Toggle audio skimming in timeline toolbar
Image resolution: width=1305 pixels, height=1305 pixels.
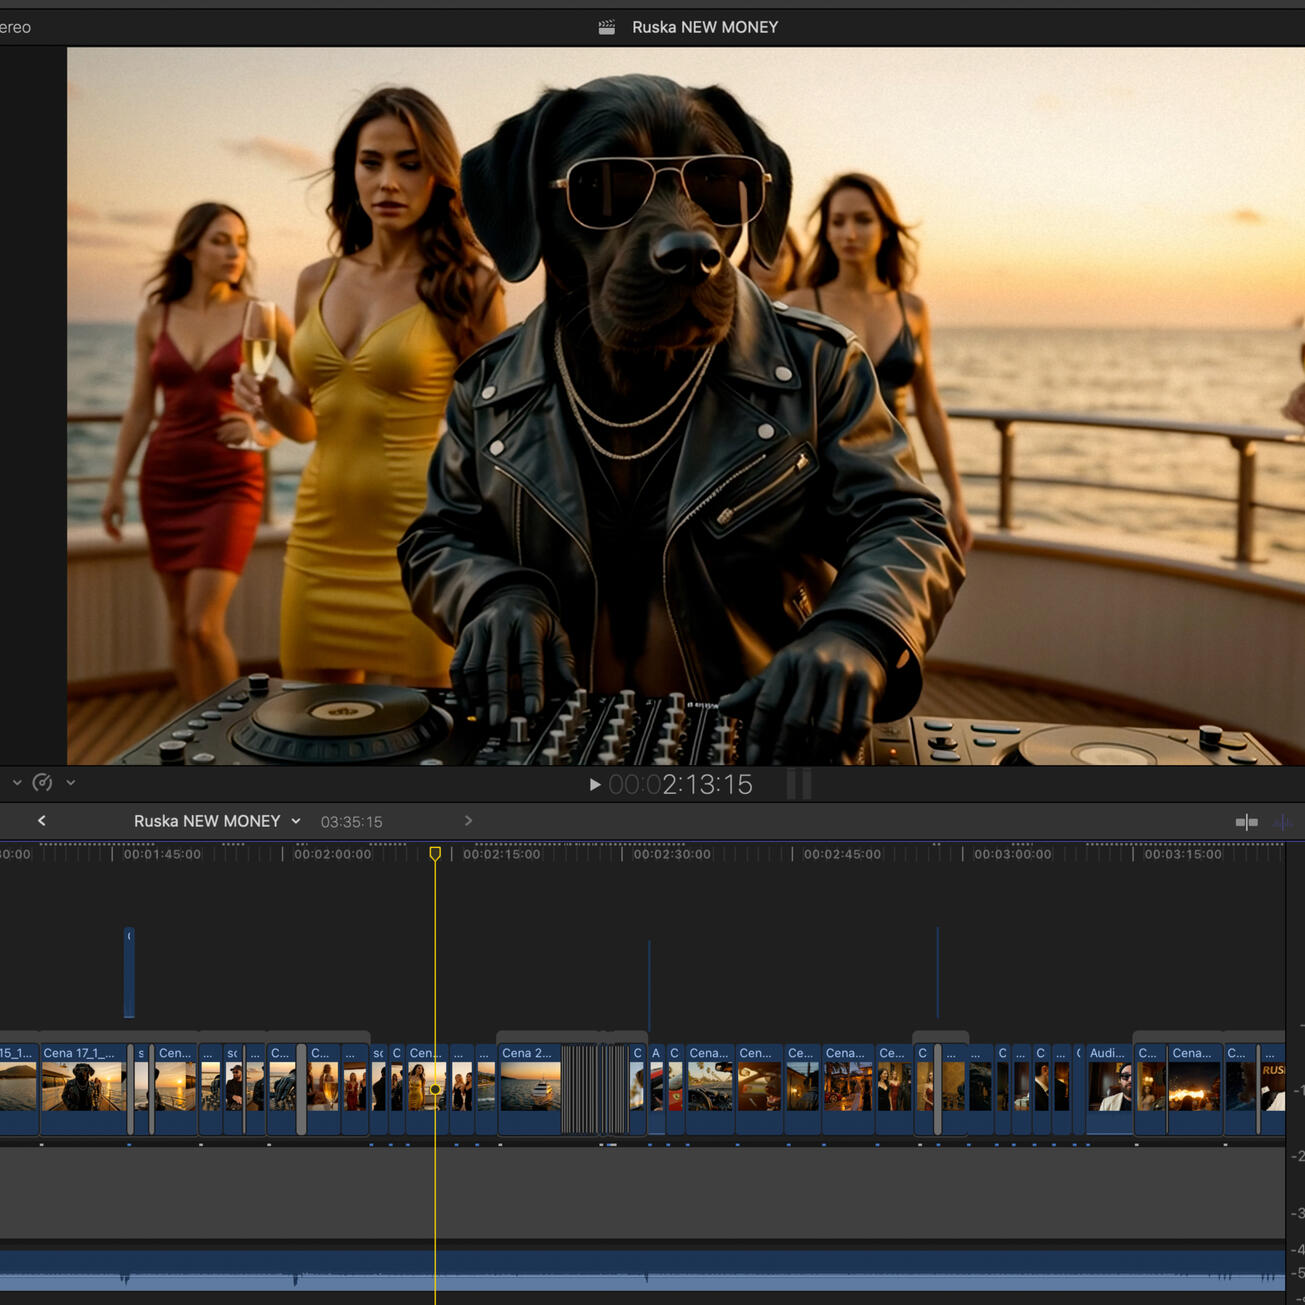pyautogui.click(x=1283, y=822)
